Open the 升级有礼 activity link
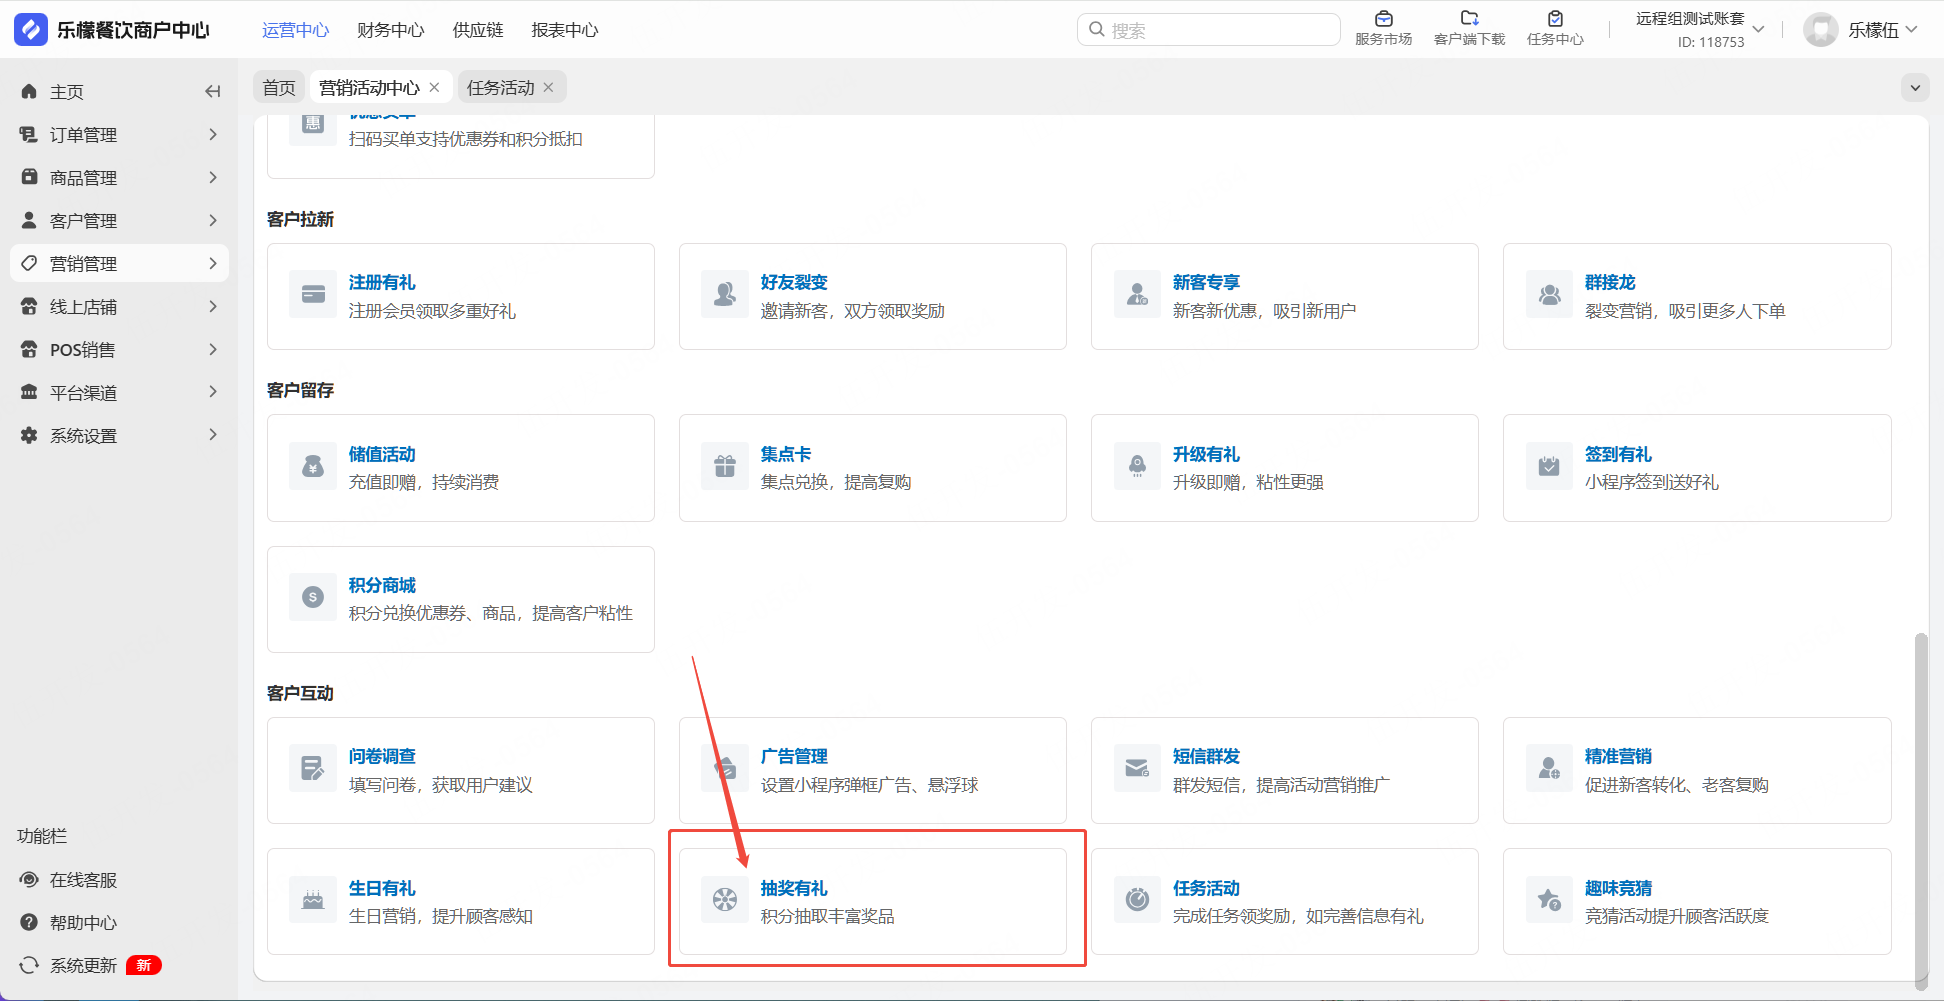This screenshot has width=1944, height=1001. pos(1206,455)
